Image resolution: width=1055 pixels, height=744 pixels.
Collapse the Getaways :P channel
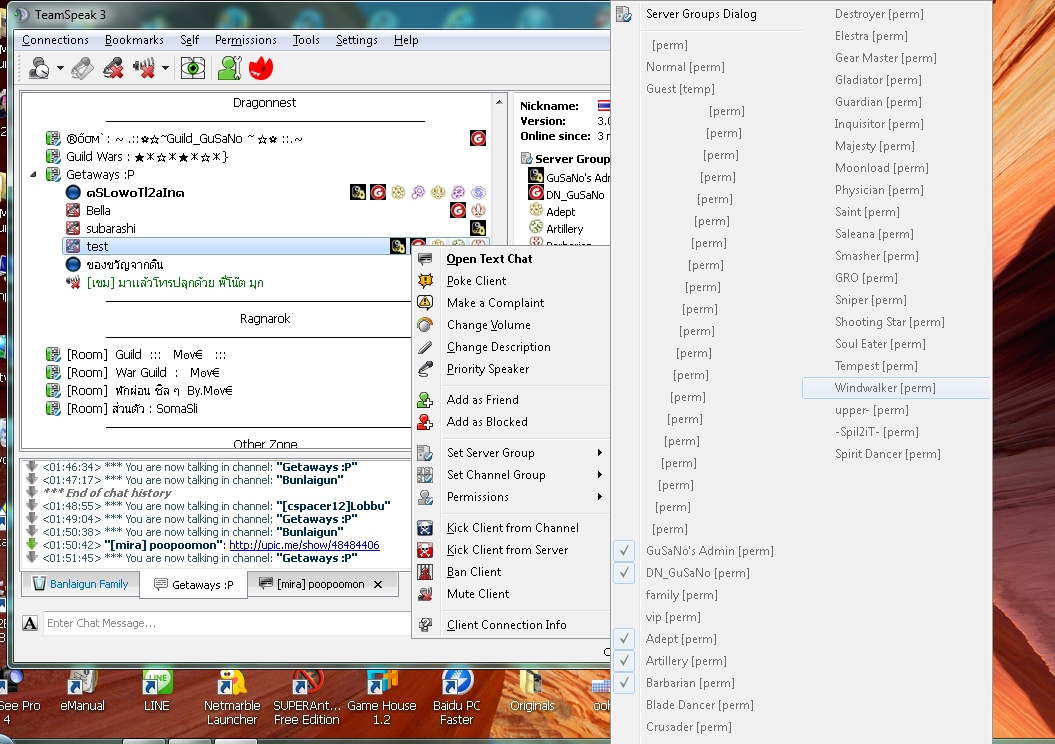click(34, 174)
